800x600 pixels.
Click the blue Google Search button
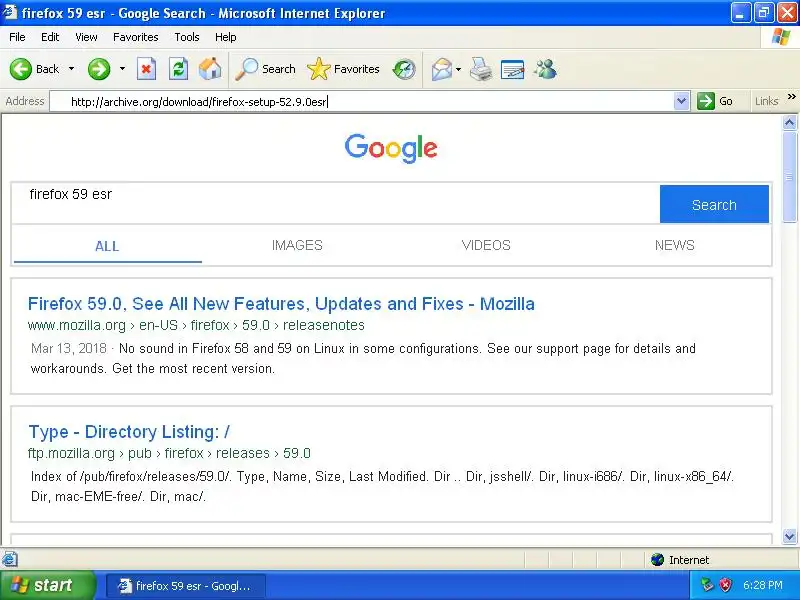pyautogui.click(x=714, y=204)
